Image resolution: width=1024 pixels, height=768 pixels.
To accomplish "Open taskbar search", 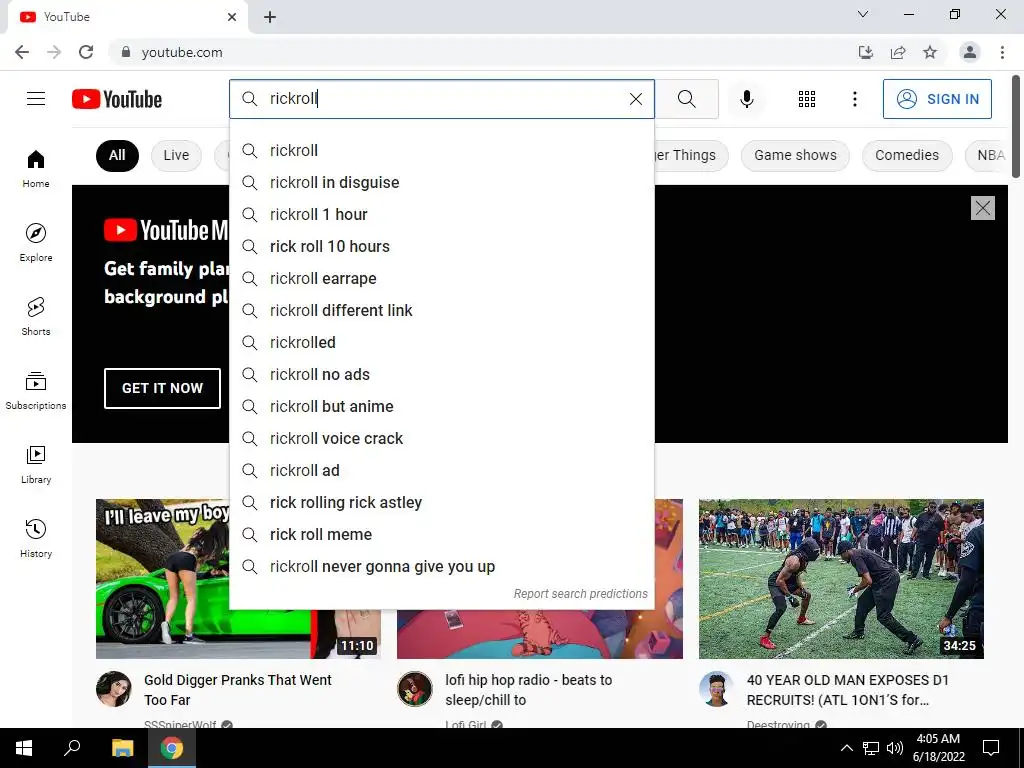I will click(x=72, y=748).
